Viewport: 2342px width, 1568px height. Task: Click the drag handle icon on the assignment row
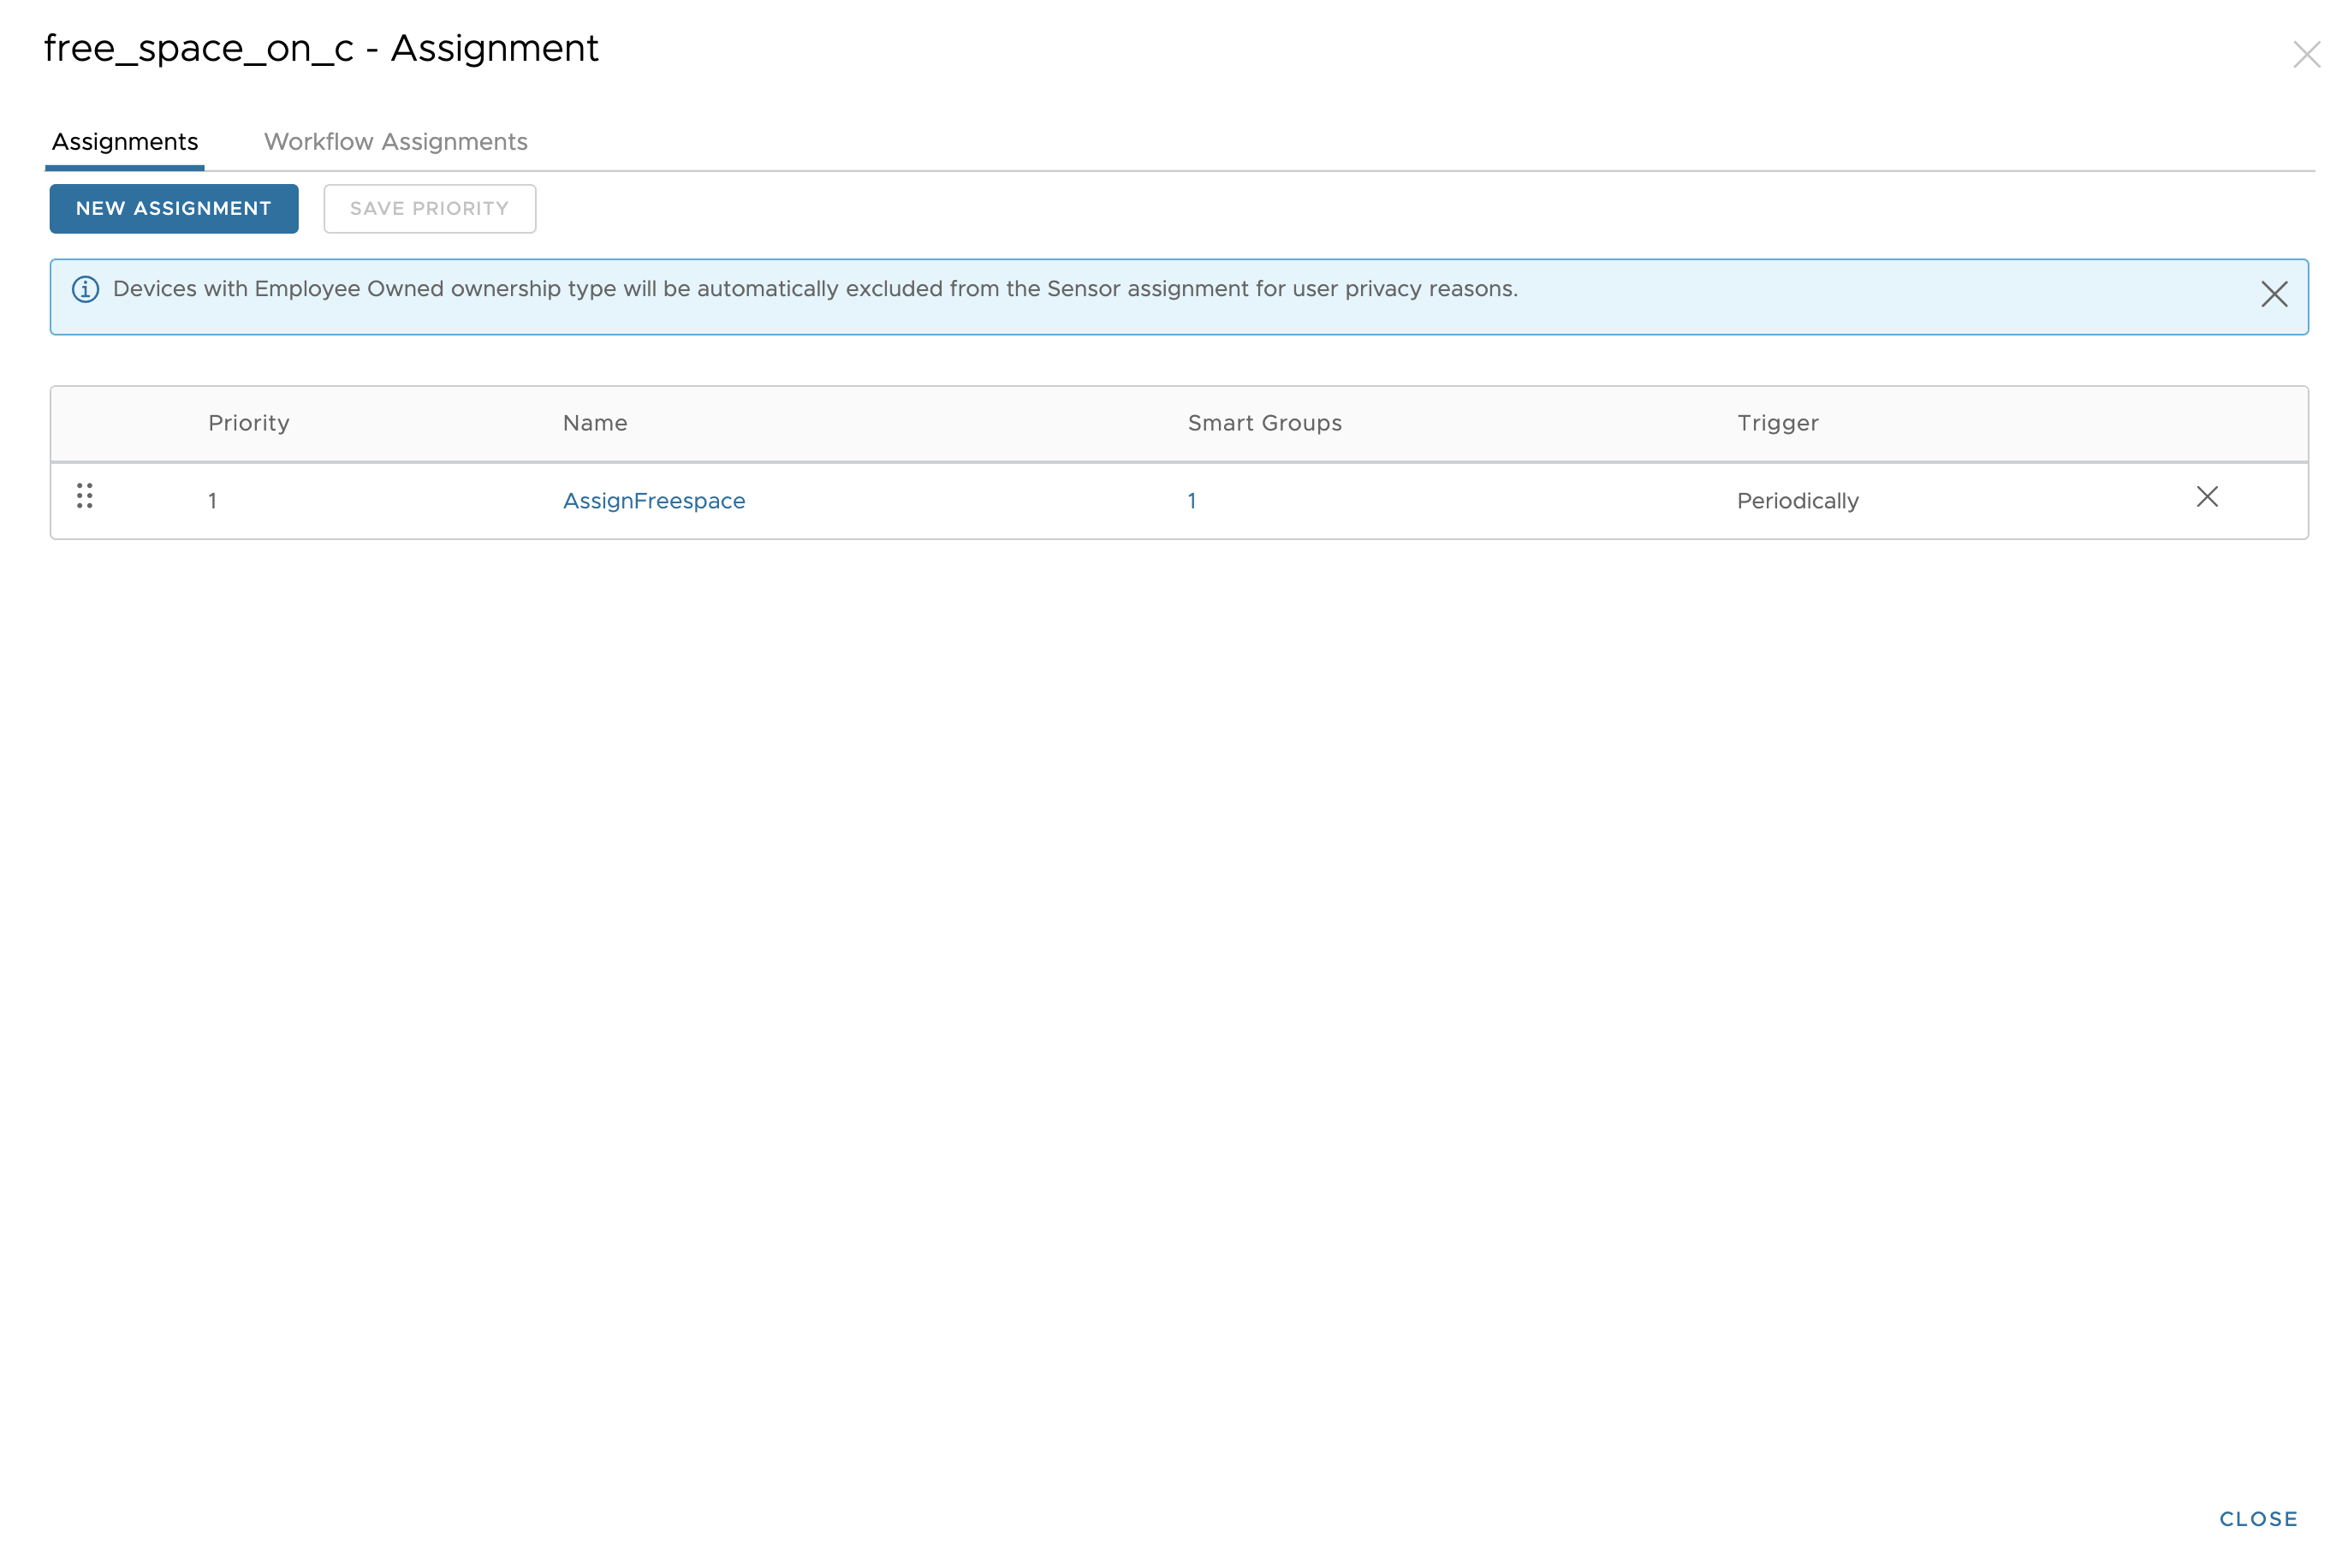84,497
